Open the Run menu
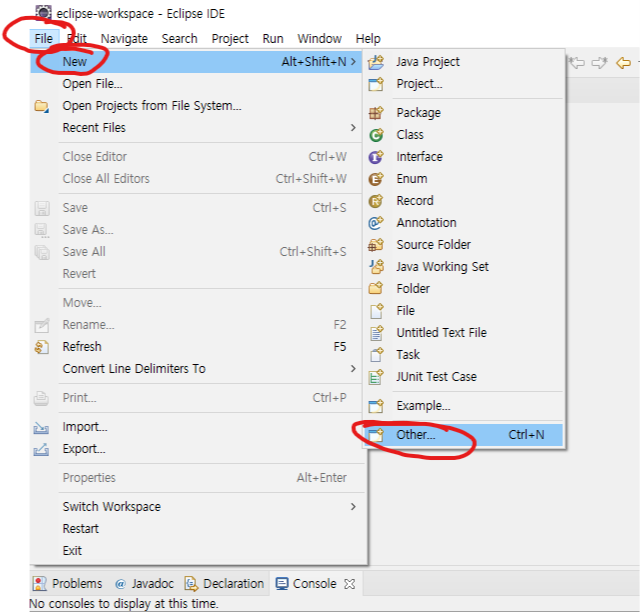 click(273, 38)
